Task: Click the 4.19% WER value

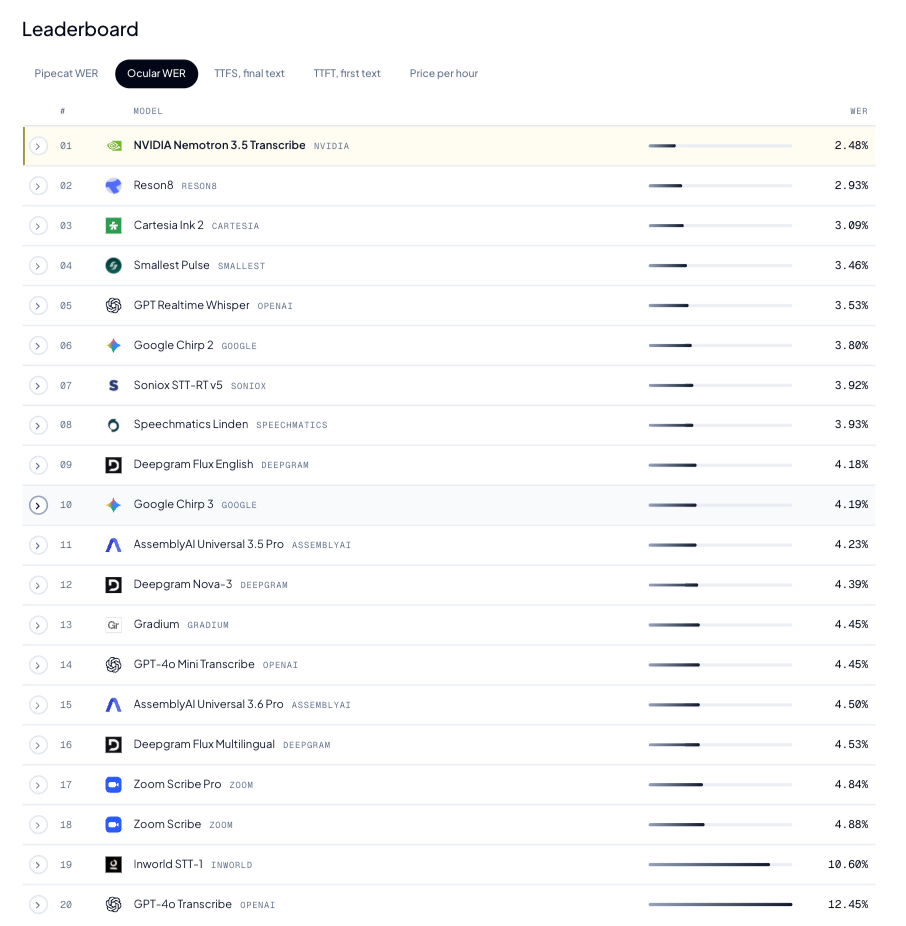Action: 851,505
